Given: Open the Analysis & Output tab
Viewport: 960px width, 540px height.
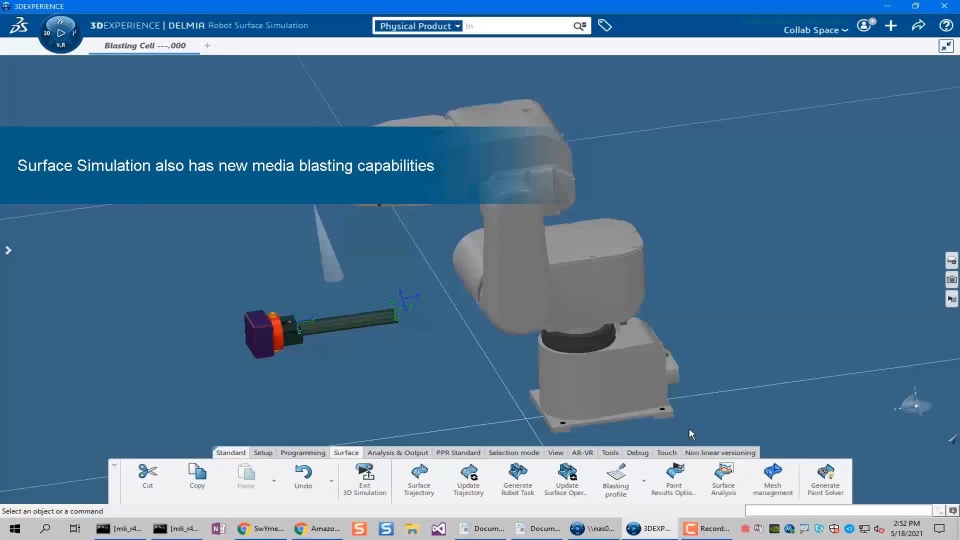Looking at the screenshot, I should pos(397,452).
